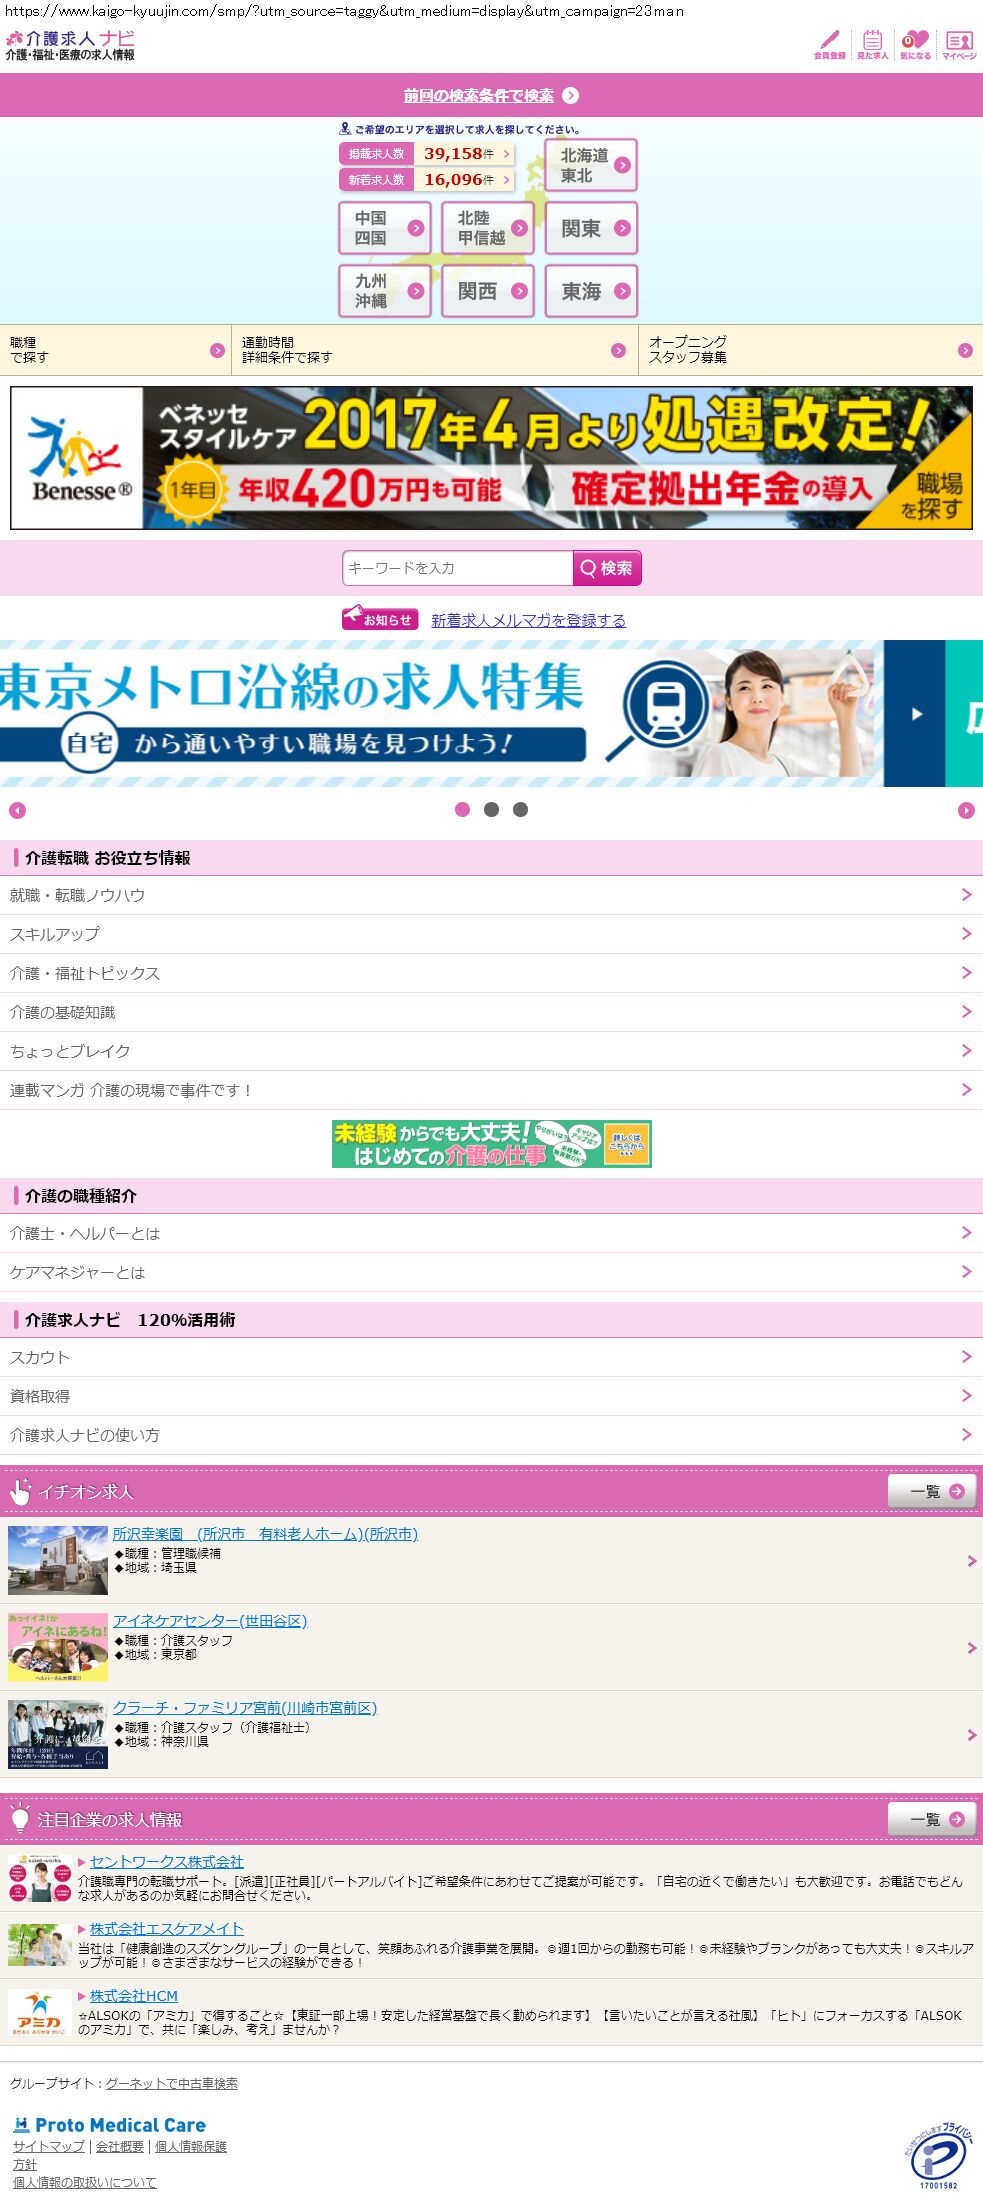Open 会員登録 member registration pencil icon
The width and height of the screenshot is (983, 2202).
click(x=829, y=44)
